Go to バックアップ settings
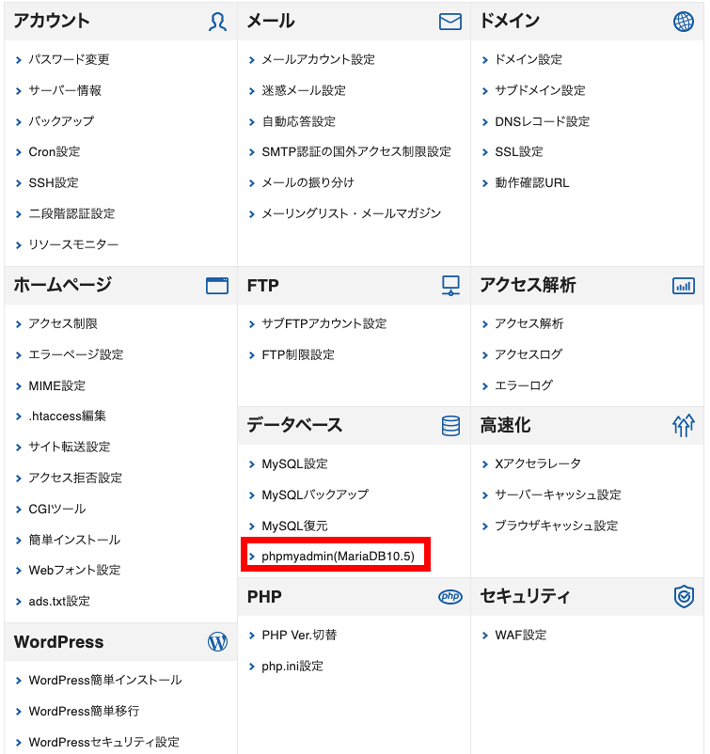Screen dimensions: 710x754 tap(61, 121)
